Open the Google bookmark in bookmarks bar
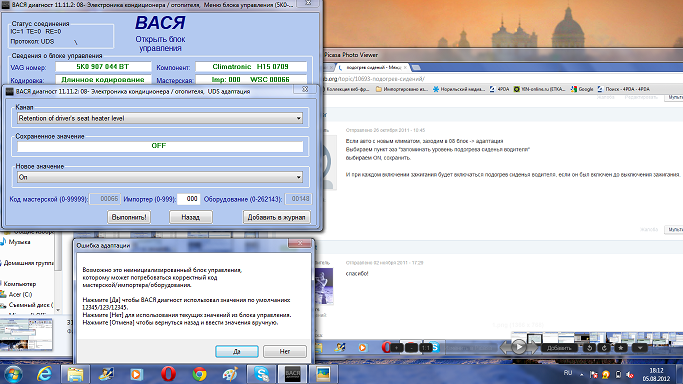This screenshot has height=384, width=683. (582, 89)
